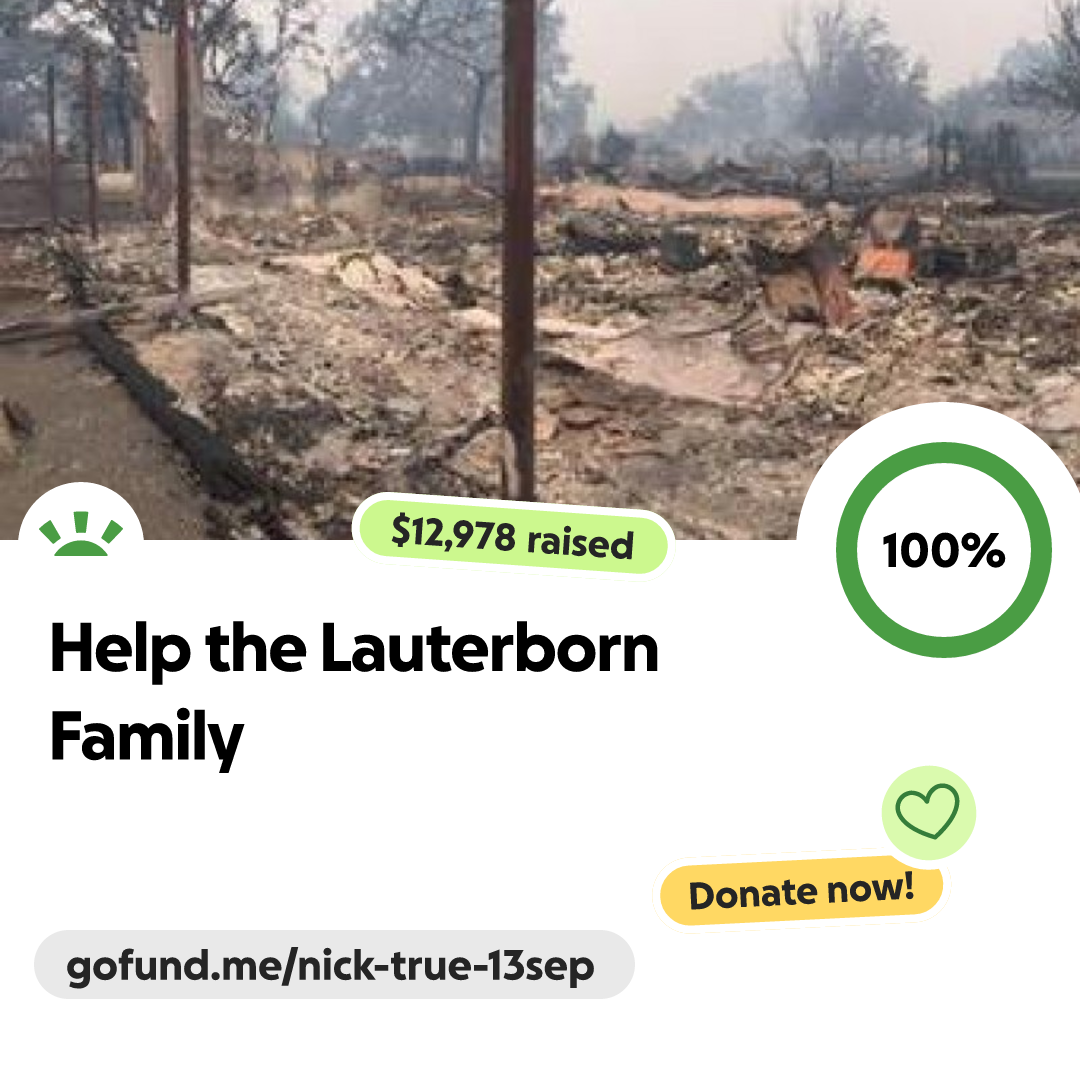Click the light green circle behind the heart
The height and width of the screenshot is (1080, 1080).
[928, 813]
